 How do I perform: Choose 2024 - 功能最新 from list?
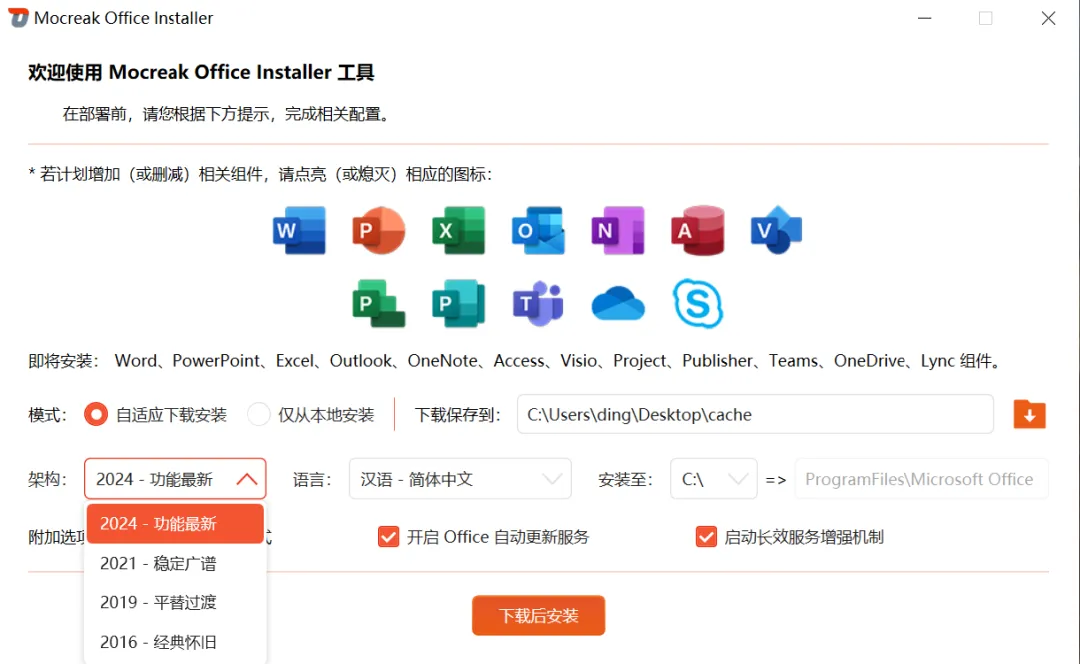pos(175,523)
